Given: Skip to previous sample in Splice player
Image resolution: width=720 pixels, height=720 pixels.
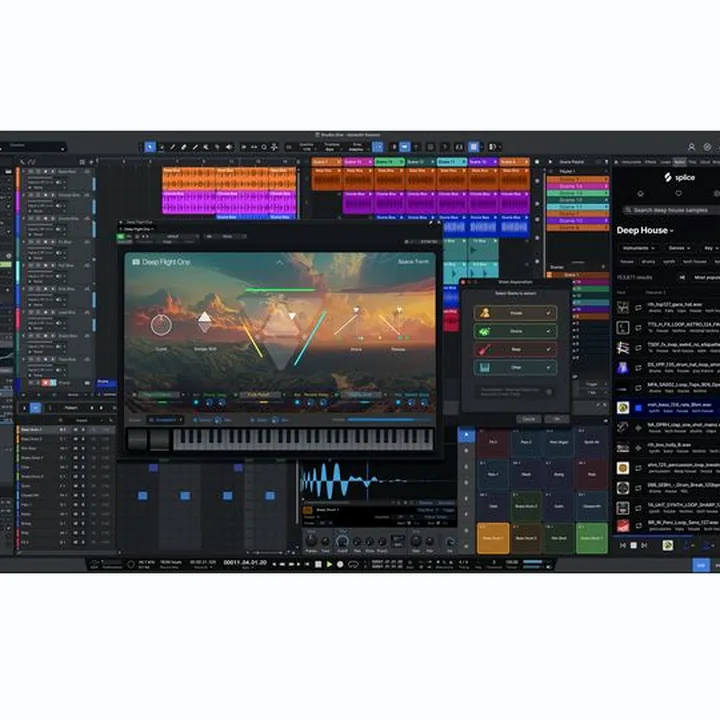Looking at the screenshot, I should pos(623,545).
